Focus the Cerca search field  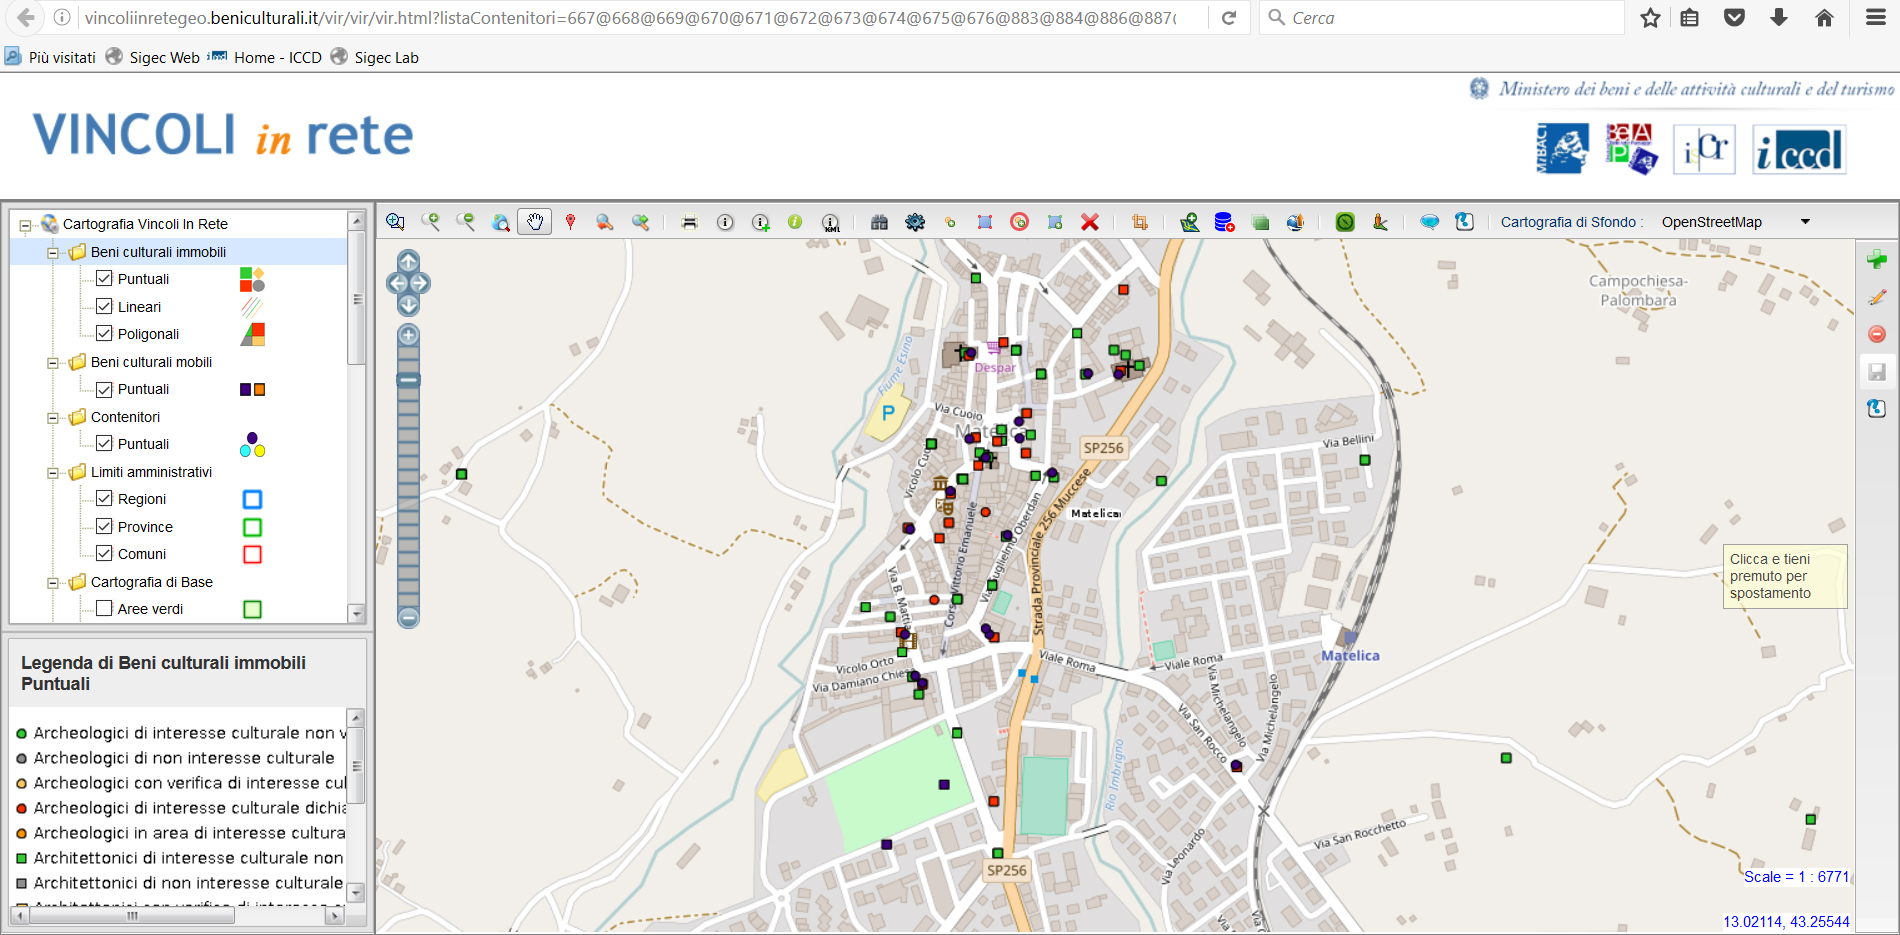tap(1440, 18)
